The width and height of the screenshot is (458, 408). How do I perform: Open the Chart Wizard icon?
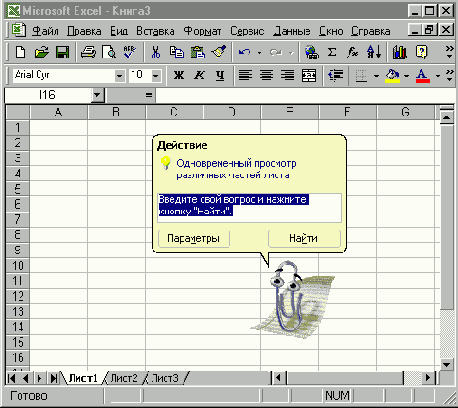pyautogui.click(x=400, y=52)
